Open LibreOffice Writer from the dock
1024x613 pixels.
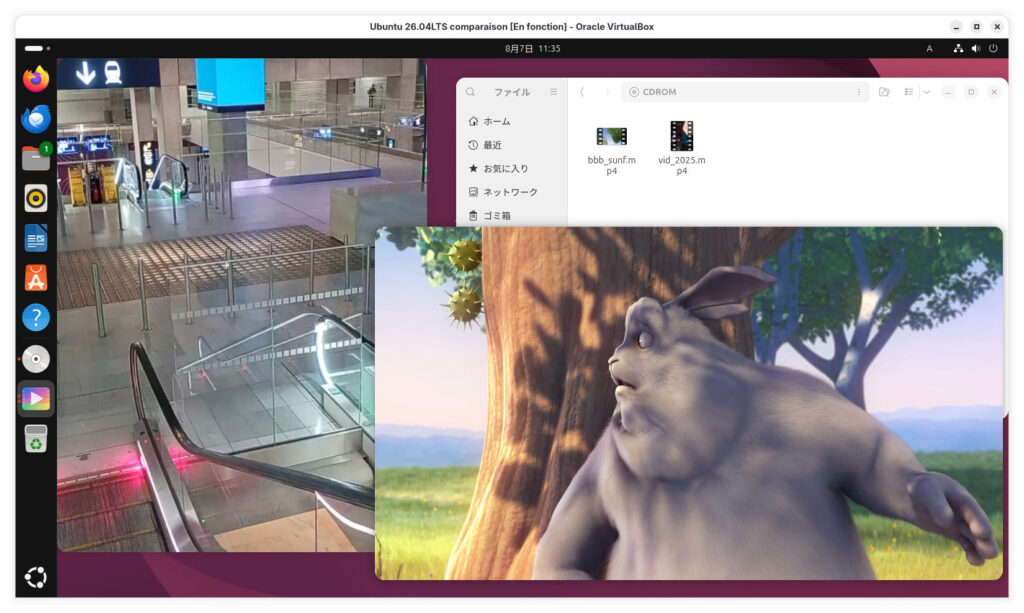36,238
